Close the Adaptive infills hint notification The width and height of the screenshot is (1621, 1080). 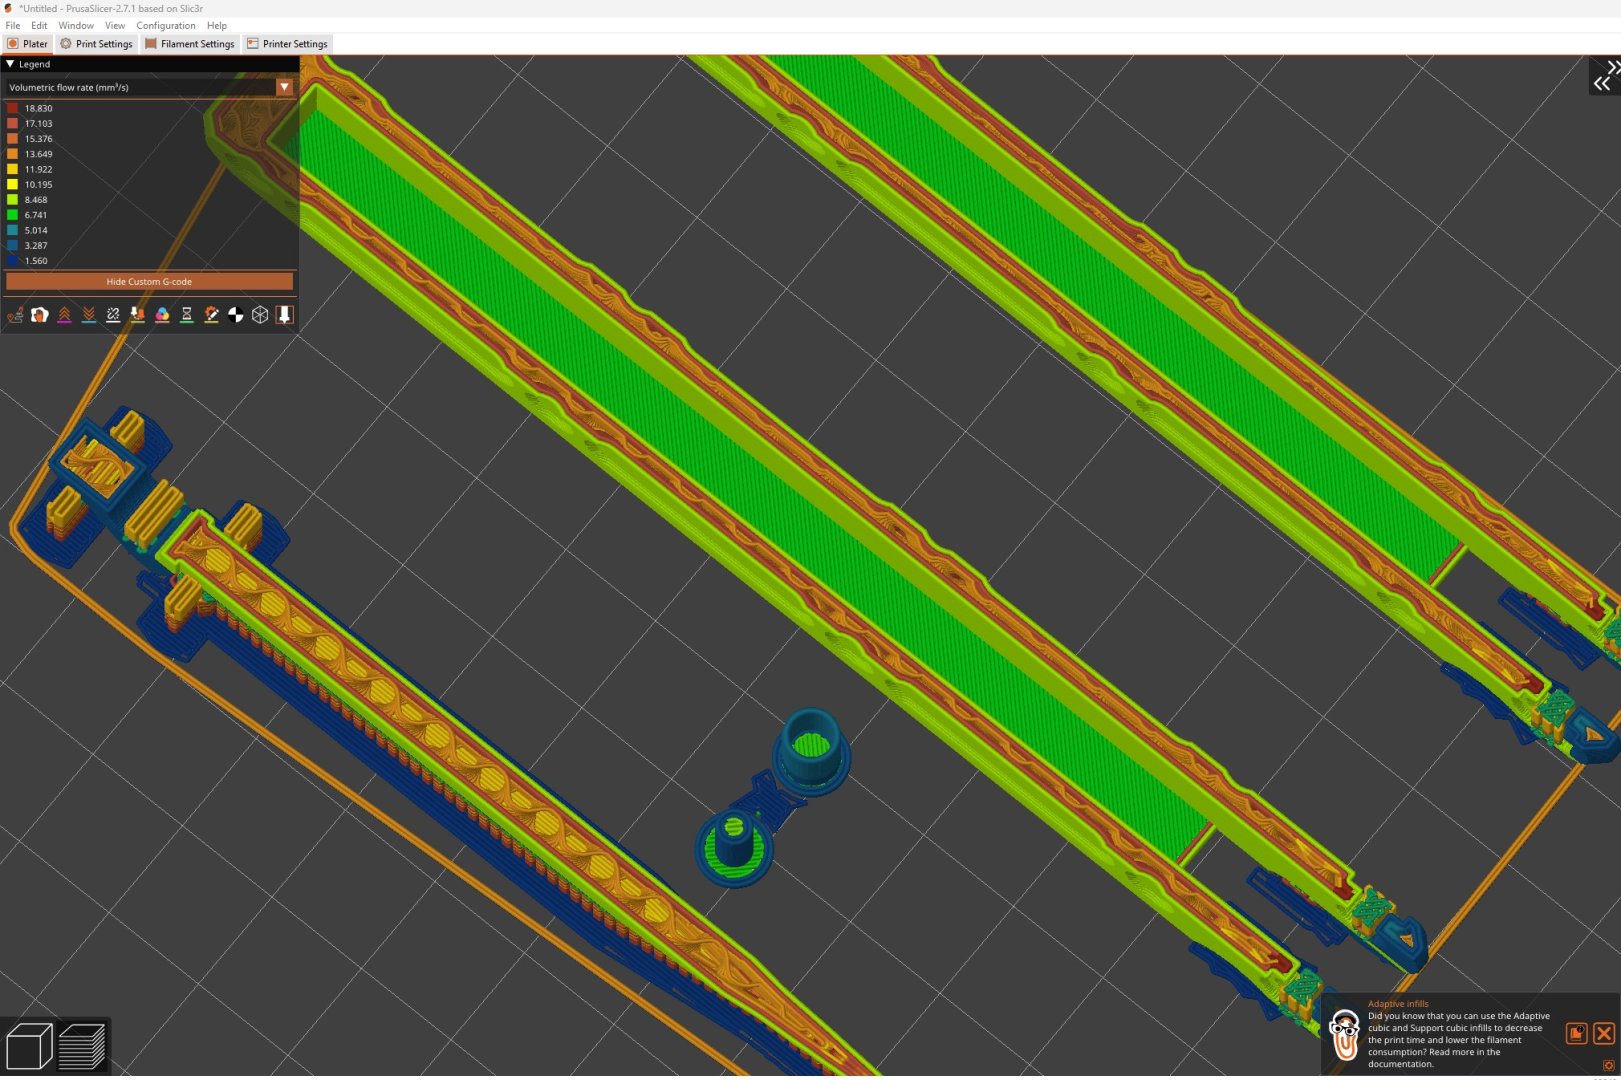pyautogui.click(x=1604, y=1033)
